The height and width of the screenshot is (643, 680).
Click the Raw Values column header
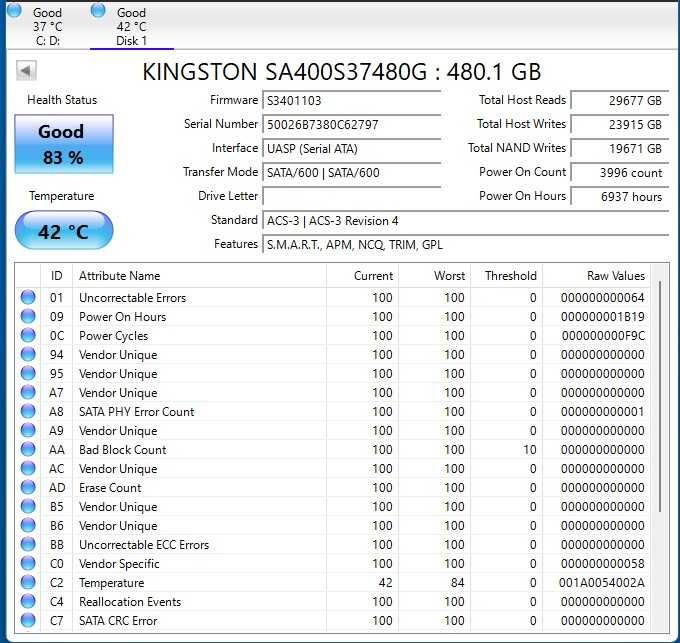pos(596,276)
